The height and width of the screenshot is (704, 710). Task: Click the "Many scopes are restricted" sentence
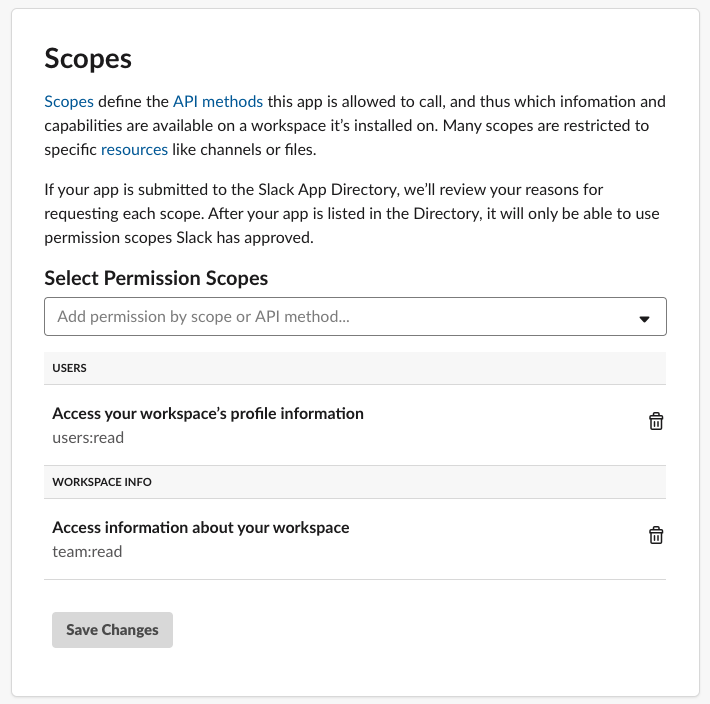click(545, 126)
